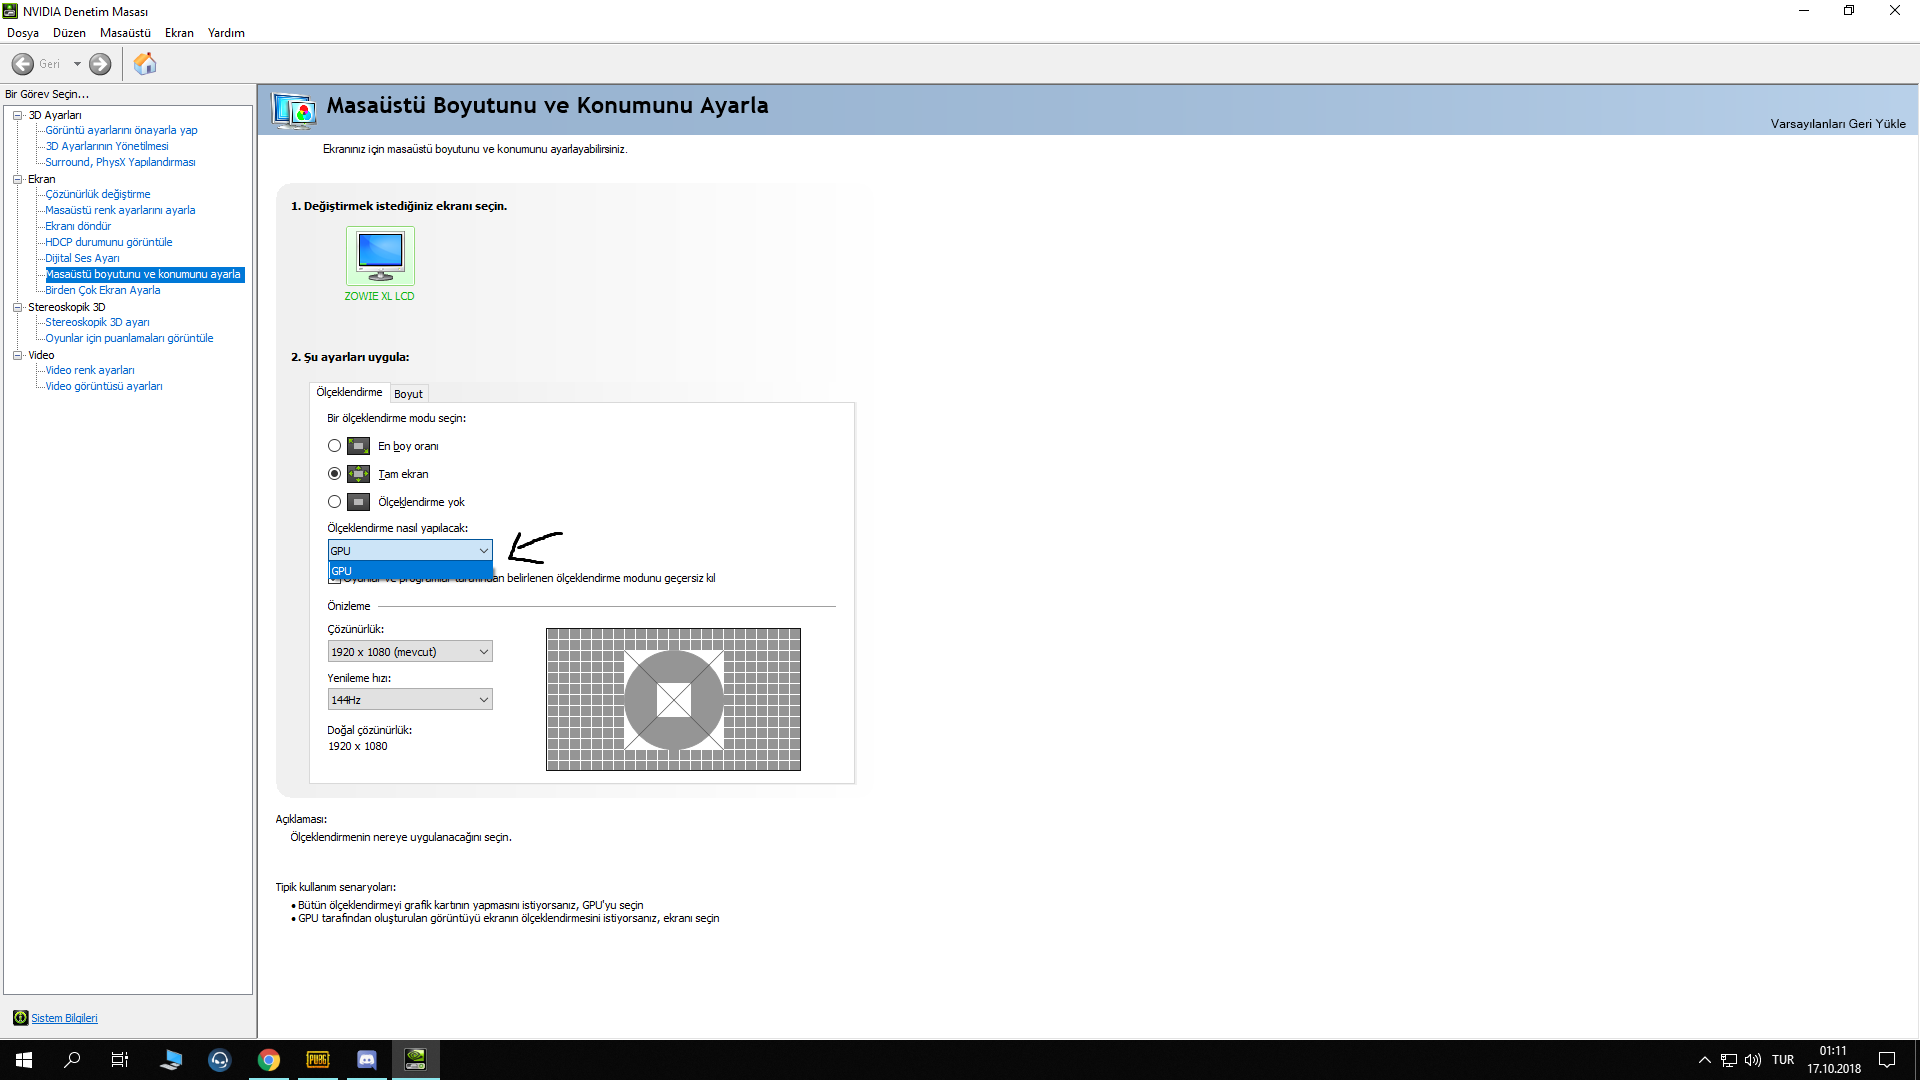This screenshot has width=1920, height=1080.
Task: Open Google Chrome from the taskbar
Action: [269, 1060]
